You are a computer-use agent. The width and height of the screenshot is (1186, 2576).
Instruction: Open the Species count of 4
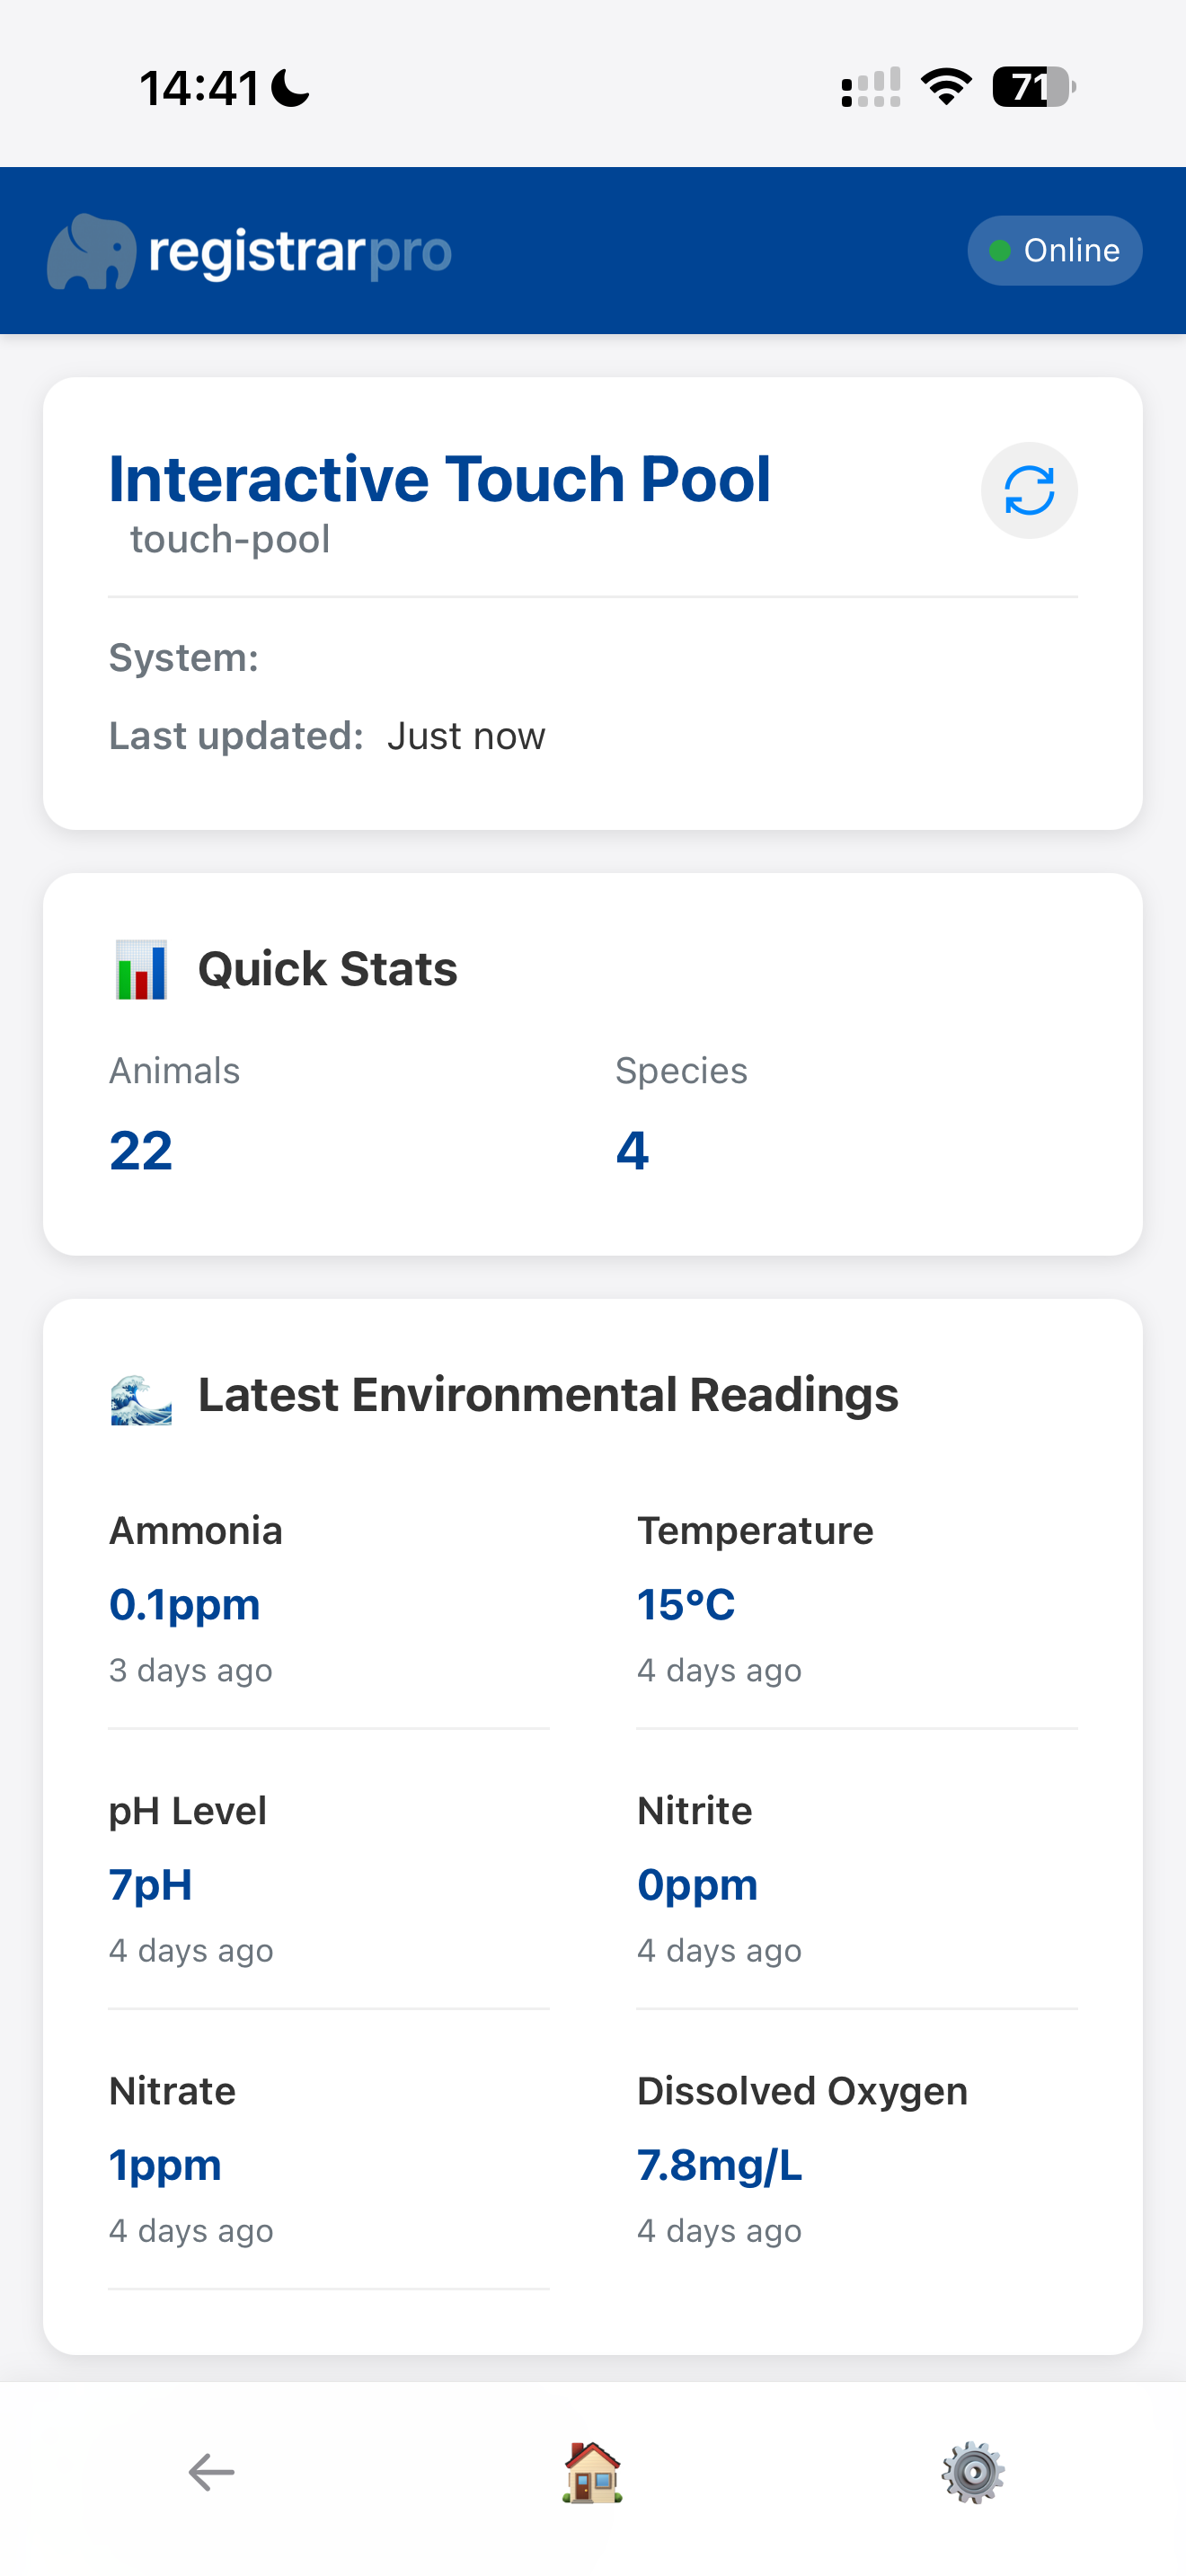point(632,1150)
